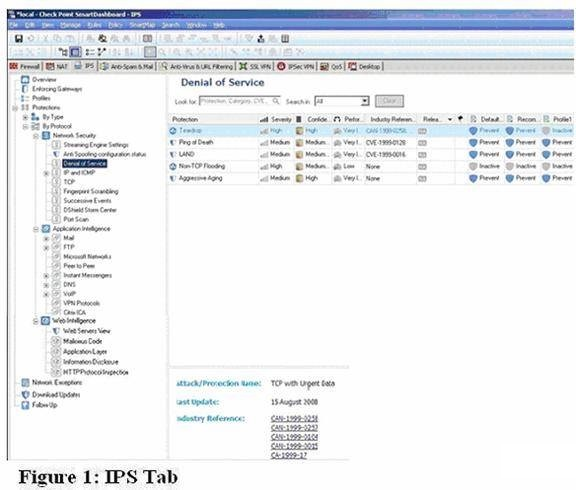
Task: Open the CAN-1999-0015 reference link
Action: (294, 446)
